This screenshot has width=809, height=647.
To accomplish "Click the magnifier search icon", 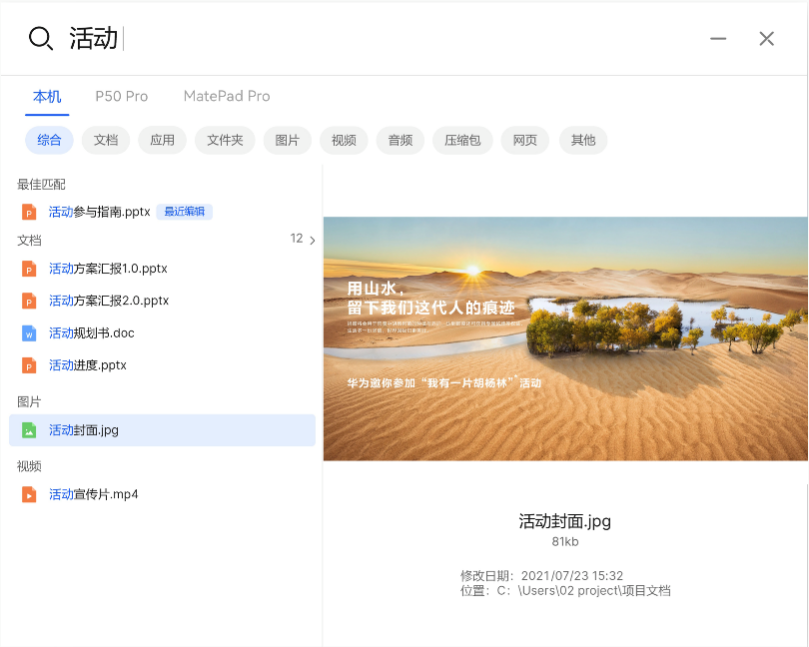I will pos(40,39).
